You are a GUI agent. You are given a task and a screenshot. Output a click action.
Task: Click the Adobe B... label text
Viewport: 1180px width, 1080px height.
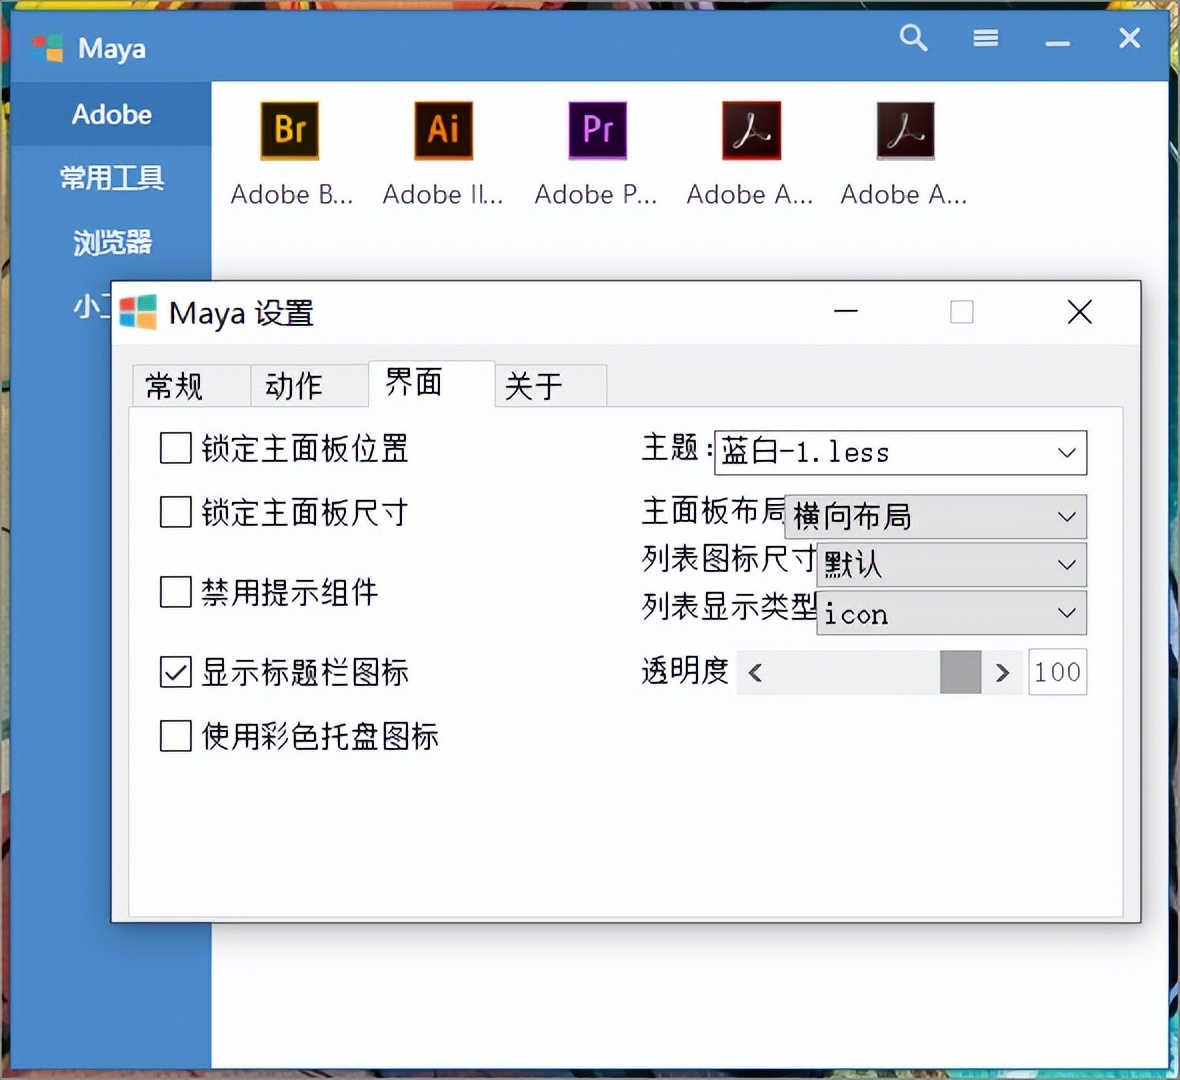tap(291, 195)
